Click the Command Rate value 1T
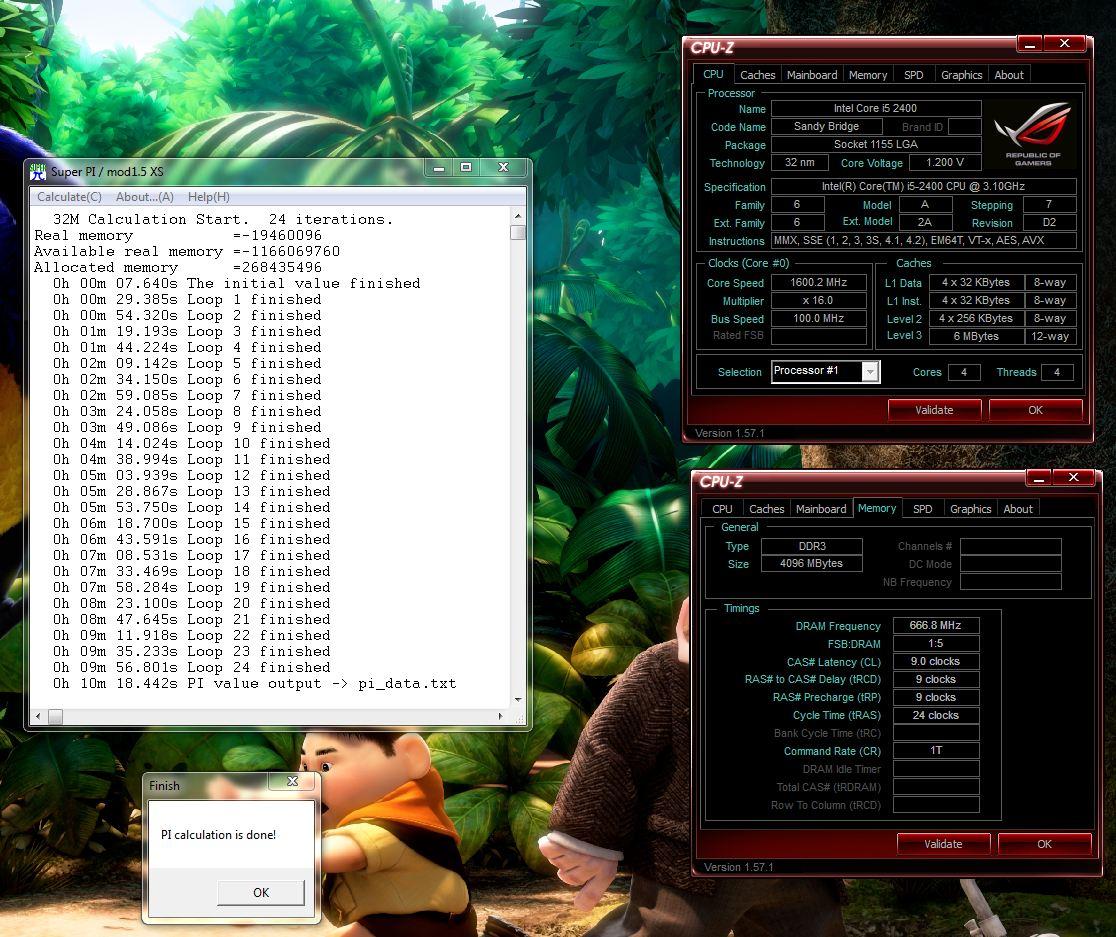Image resolution: width=1116 pixels, height=937 pixels. pos(935,751)
